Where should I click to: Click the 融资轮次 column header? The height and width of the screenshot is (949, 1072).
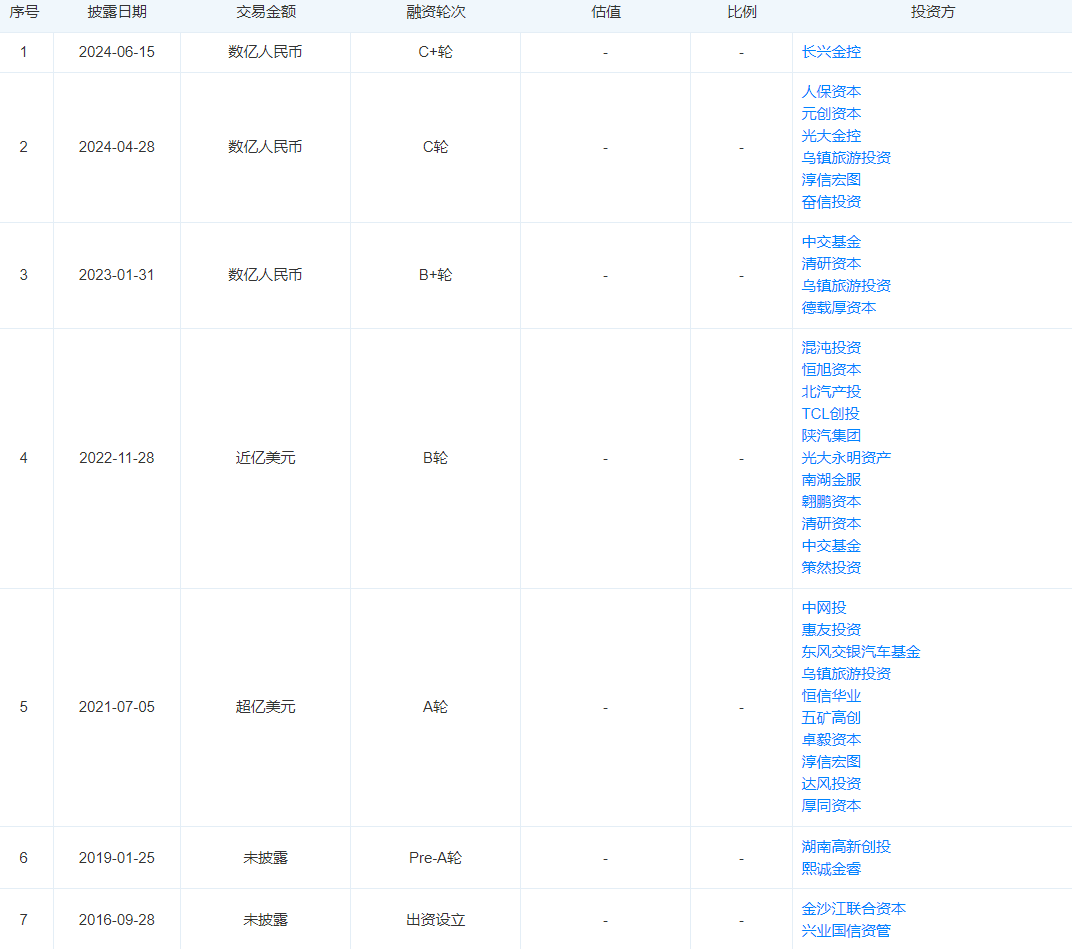tap(436, 12)
